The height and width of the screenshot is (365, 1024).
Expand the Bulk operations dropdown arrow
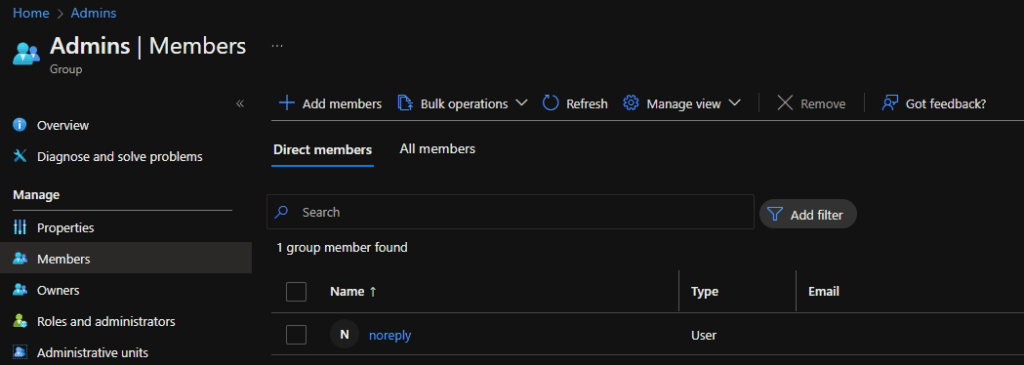pos(521,103)
